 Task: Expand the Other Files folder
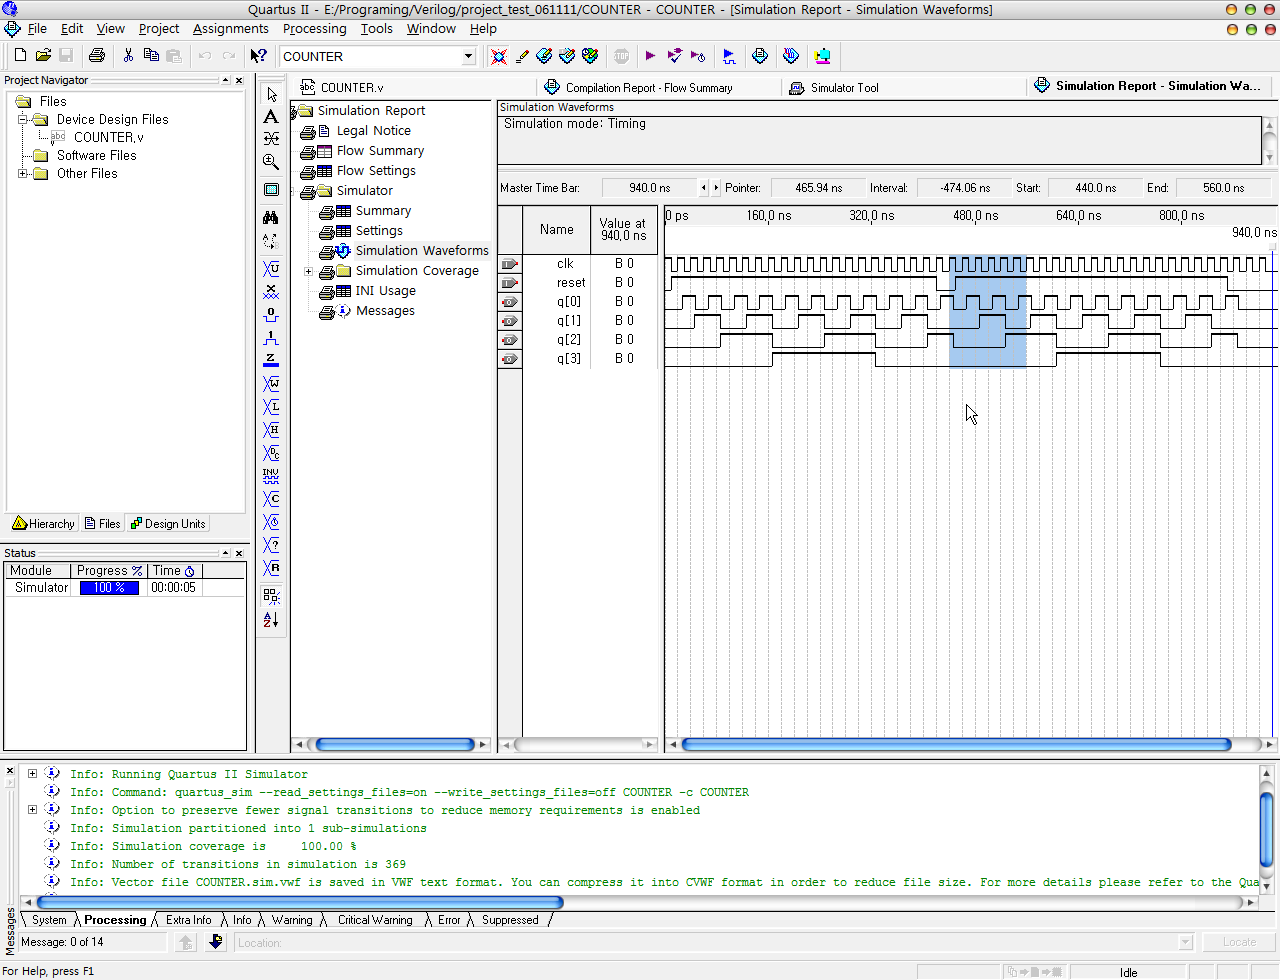pyautogui.click(x=22, y=174)
